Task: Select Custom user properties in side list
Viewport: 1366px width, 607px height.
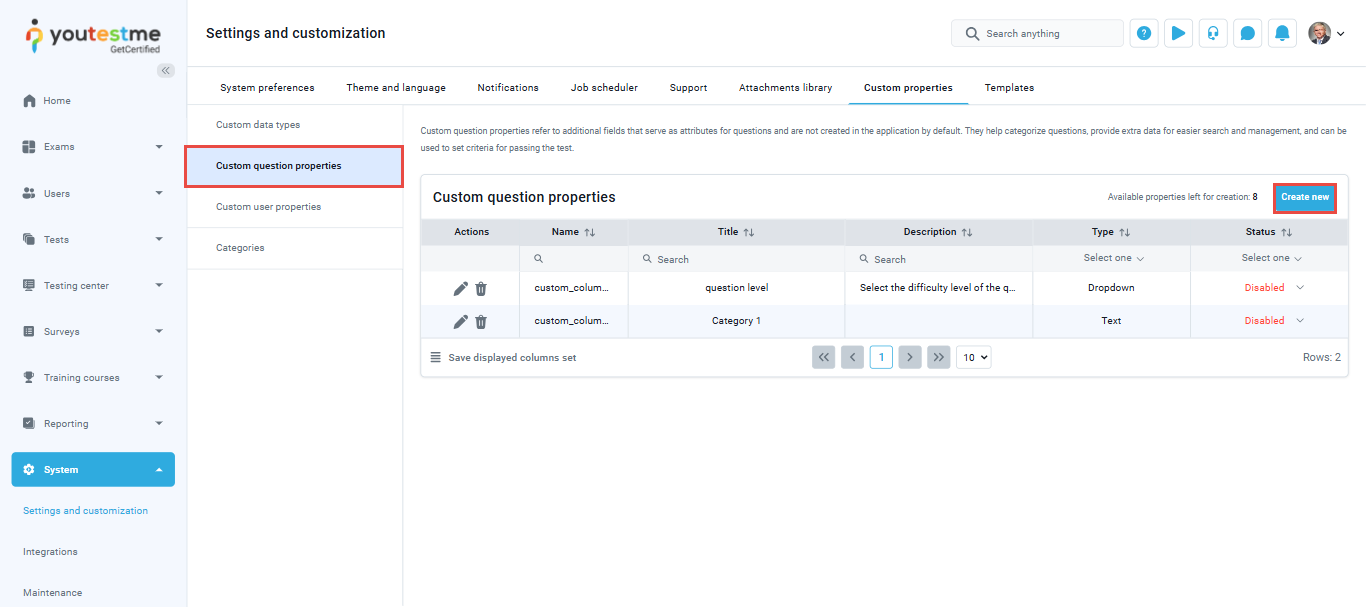Action: (x=268, y=207)
